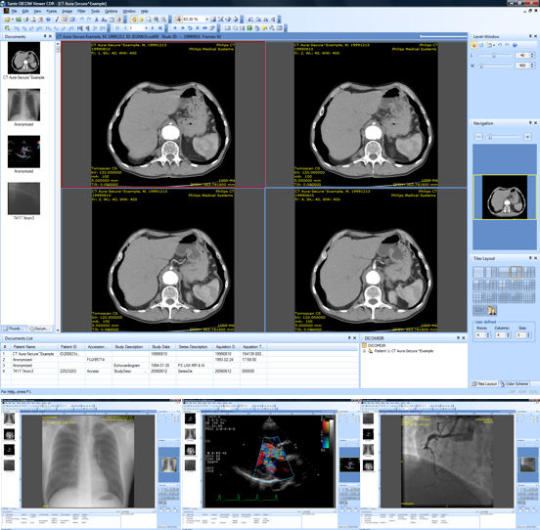This screenshot has height=530, width=540.
Task: Close the Documents List panel
Action: coord(355,338)
